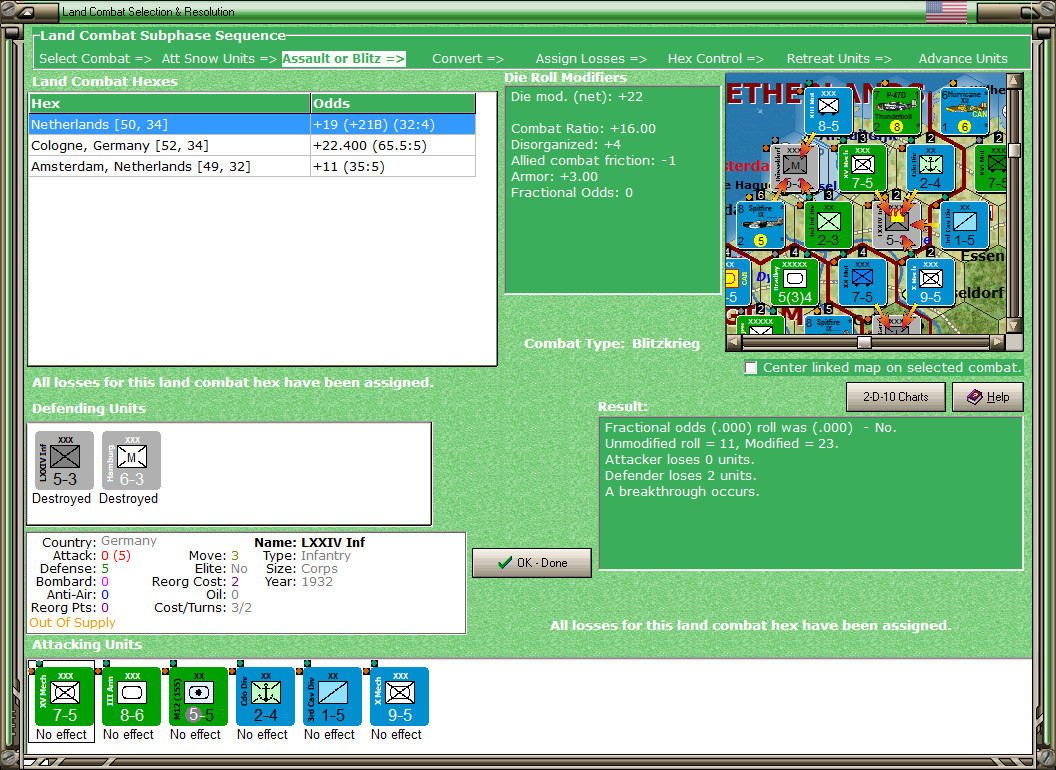1056x770 pixels.
Task: Click the Hex column header
Action: (x=169, y=104)
